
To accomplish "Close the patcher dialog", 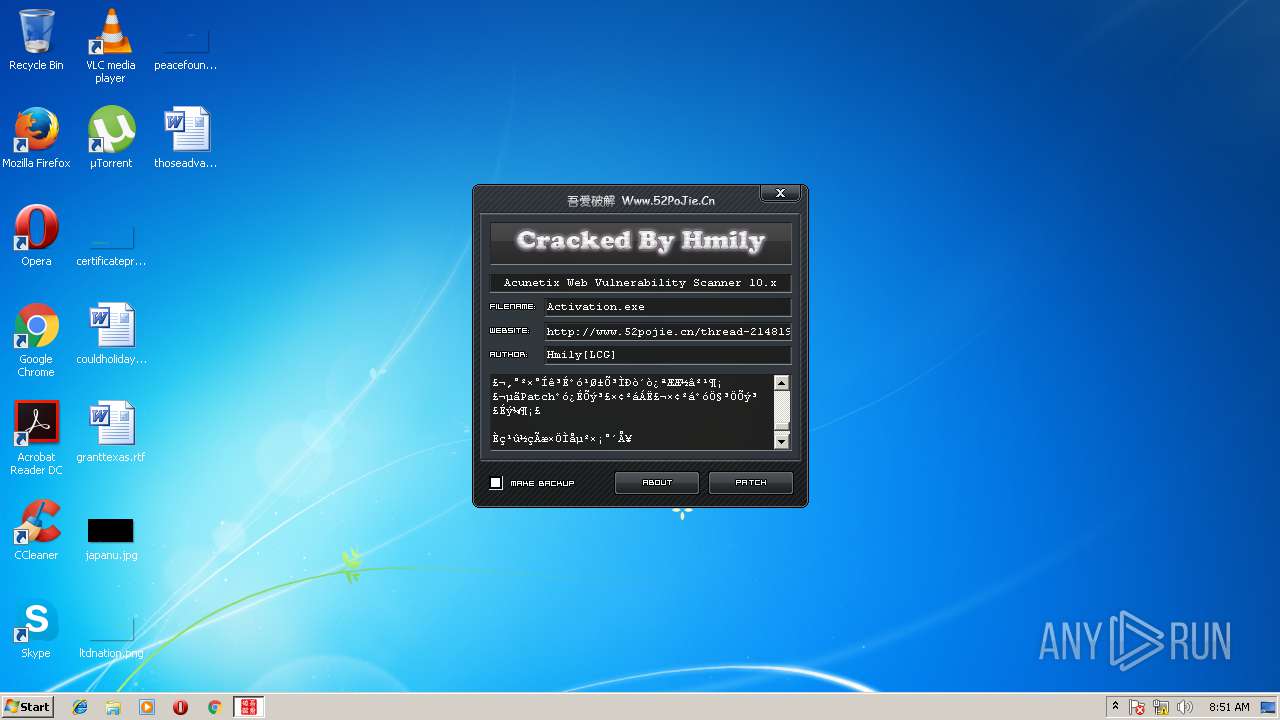I will pos(780,193).
